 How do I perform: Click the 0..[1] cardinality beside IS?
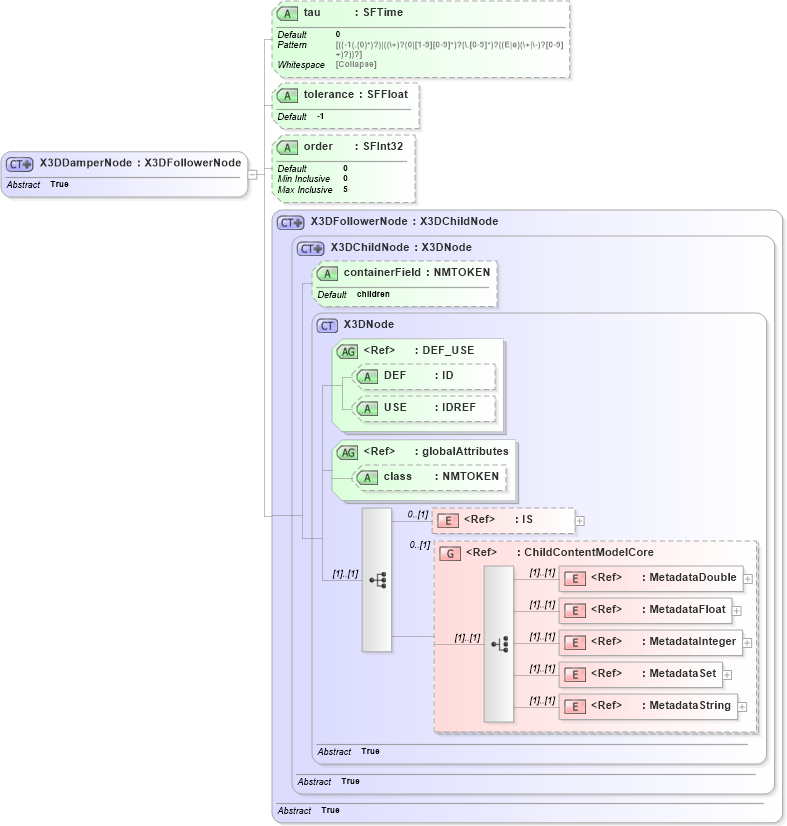pyautogui.click(x=418, y=514)
